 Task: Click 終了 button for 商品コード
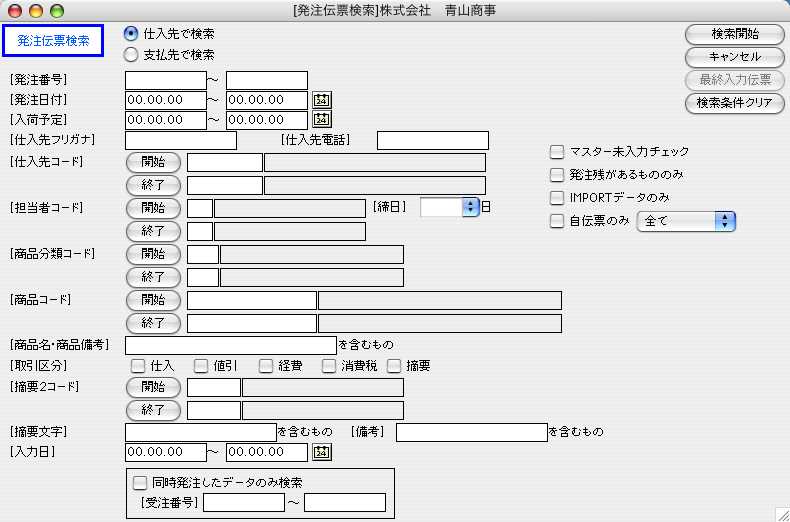pyautogui.click(x=153, y=323)
